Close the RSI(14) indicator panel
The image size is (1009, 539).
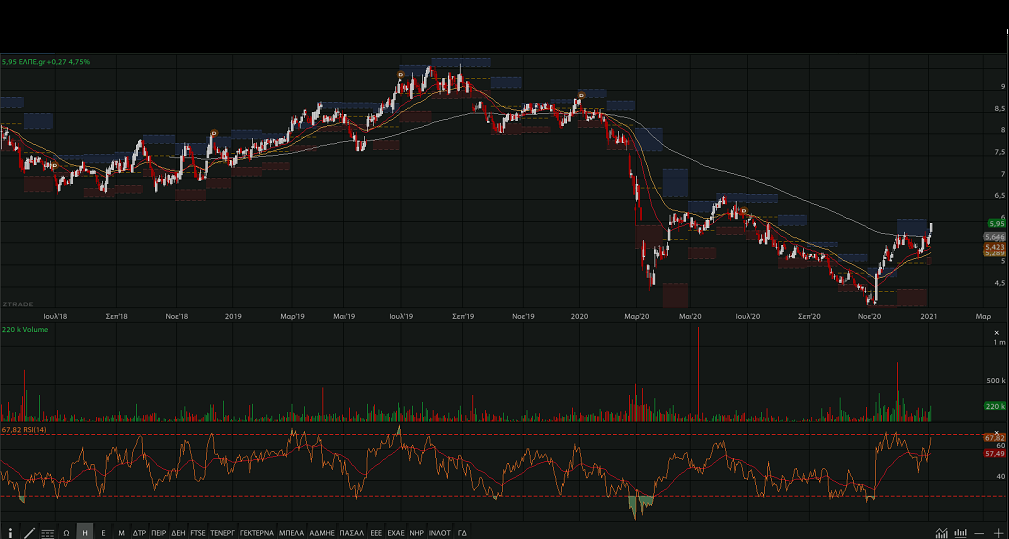[995, 430]
